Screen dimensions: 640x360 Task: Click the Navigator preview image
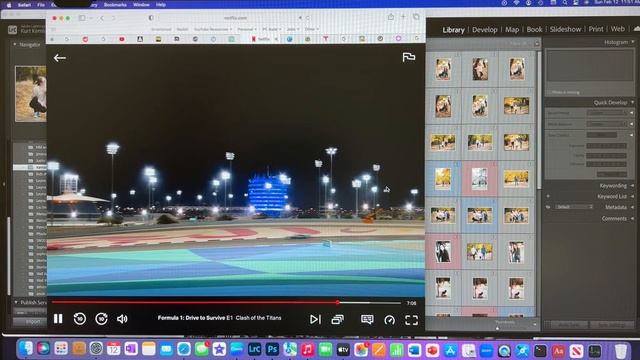[x=31, y=94]
